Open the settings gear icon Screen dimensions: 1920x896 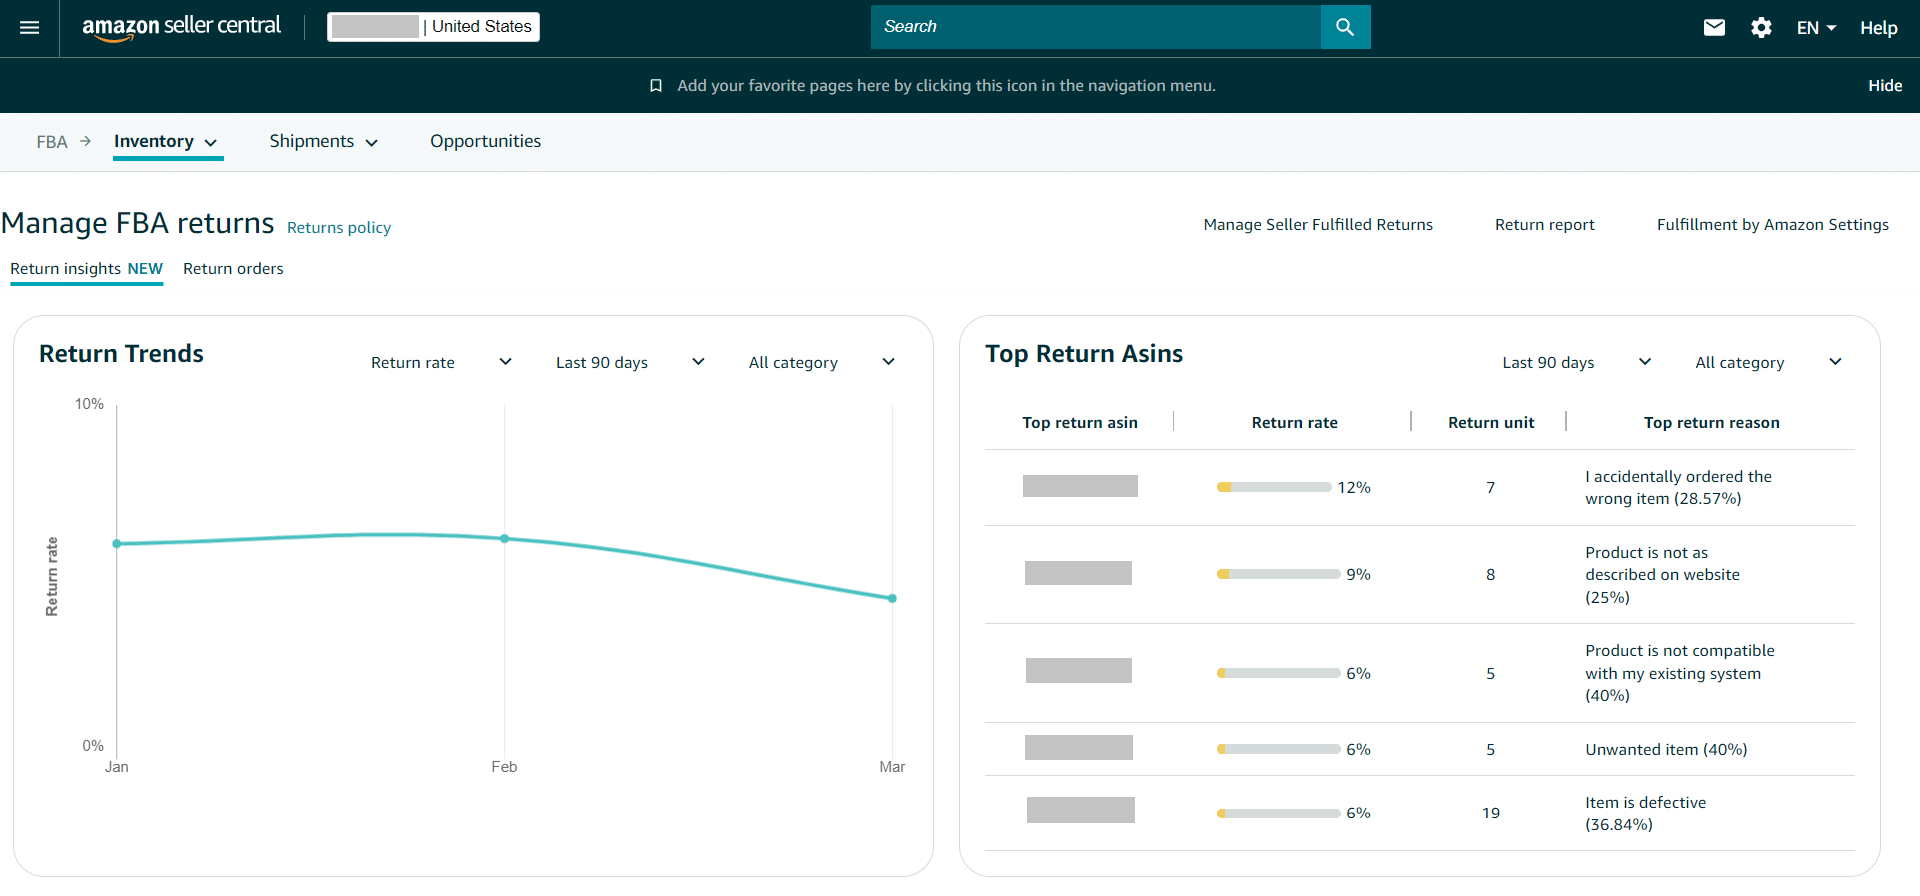[x=1761, y=28]
